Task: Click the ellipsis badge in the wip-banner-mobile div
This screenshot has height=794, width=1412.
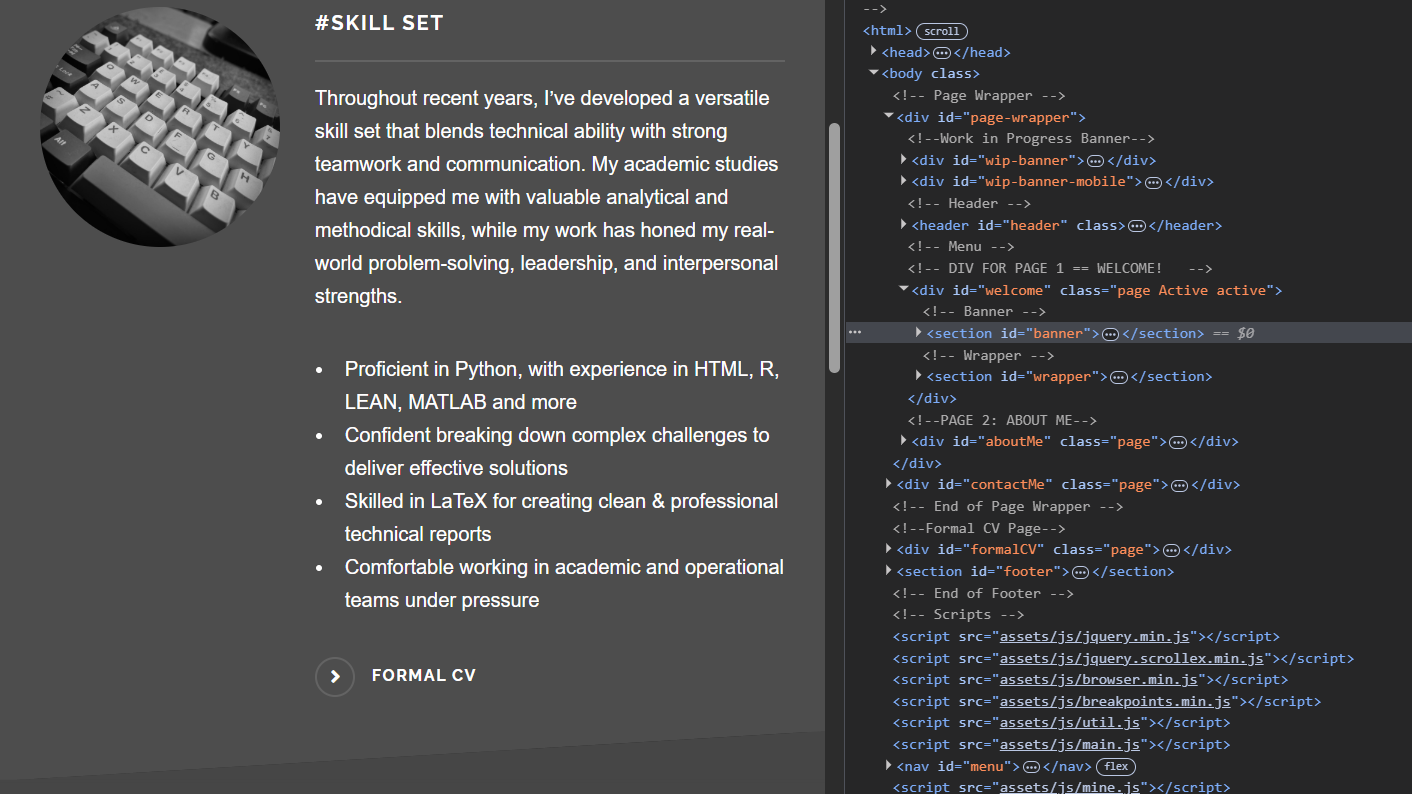Action: pyautogui.click(x=1153, y=182)
